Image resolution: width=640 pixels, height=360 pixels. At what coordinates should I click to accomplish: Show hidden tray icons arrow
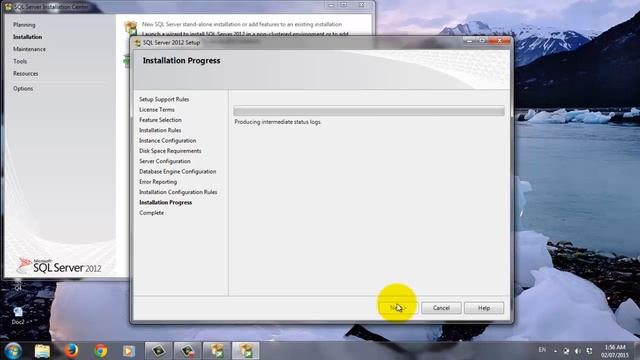(555, 351)
